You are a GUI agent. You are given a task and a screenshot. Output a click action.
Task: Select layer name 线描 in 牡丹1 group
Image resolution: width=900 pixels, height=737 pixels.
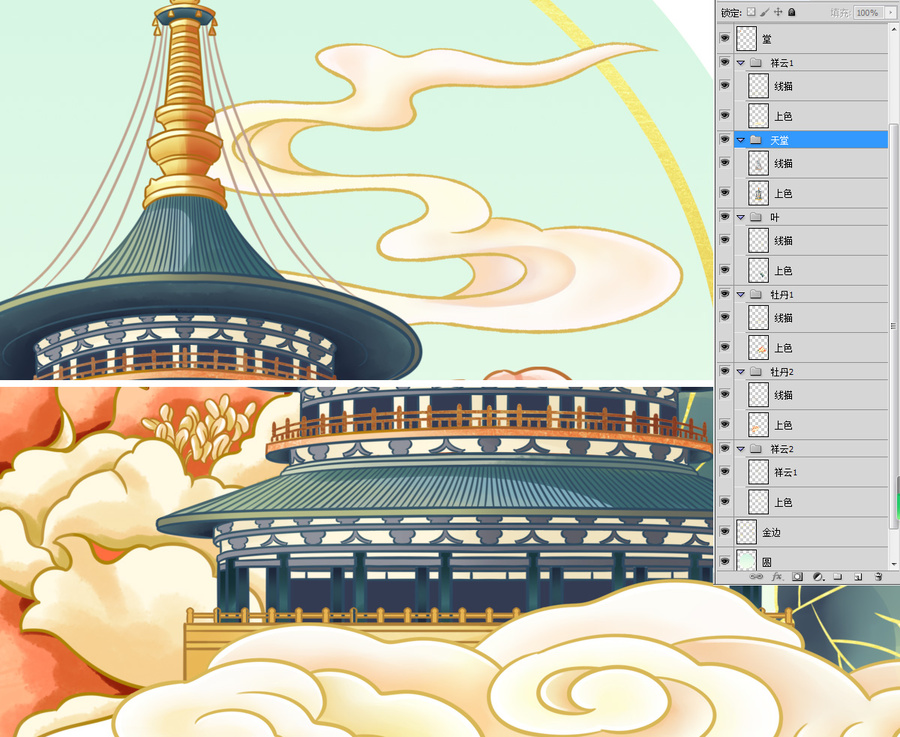pos(783,318)
